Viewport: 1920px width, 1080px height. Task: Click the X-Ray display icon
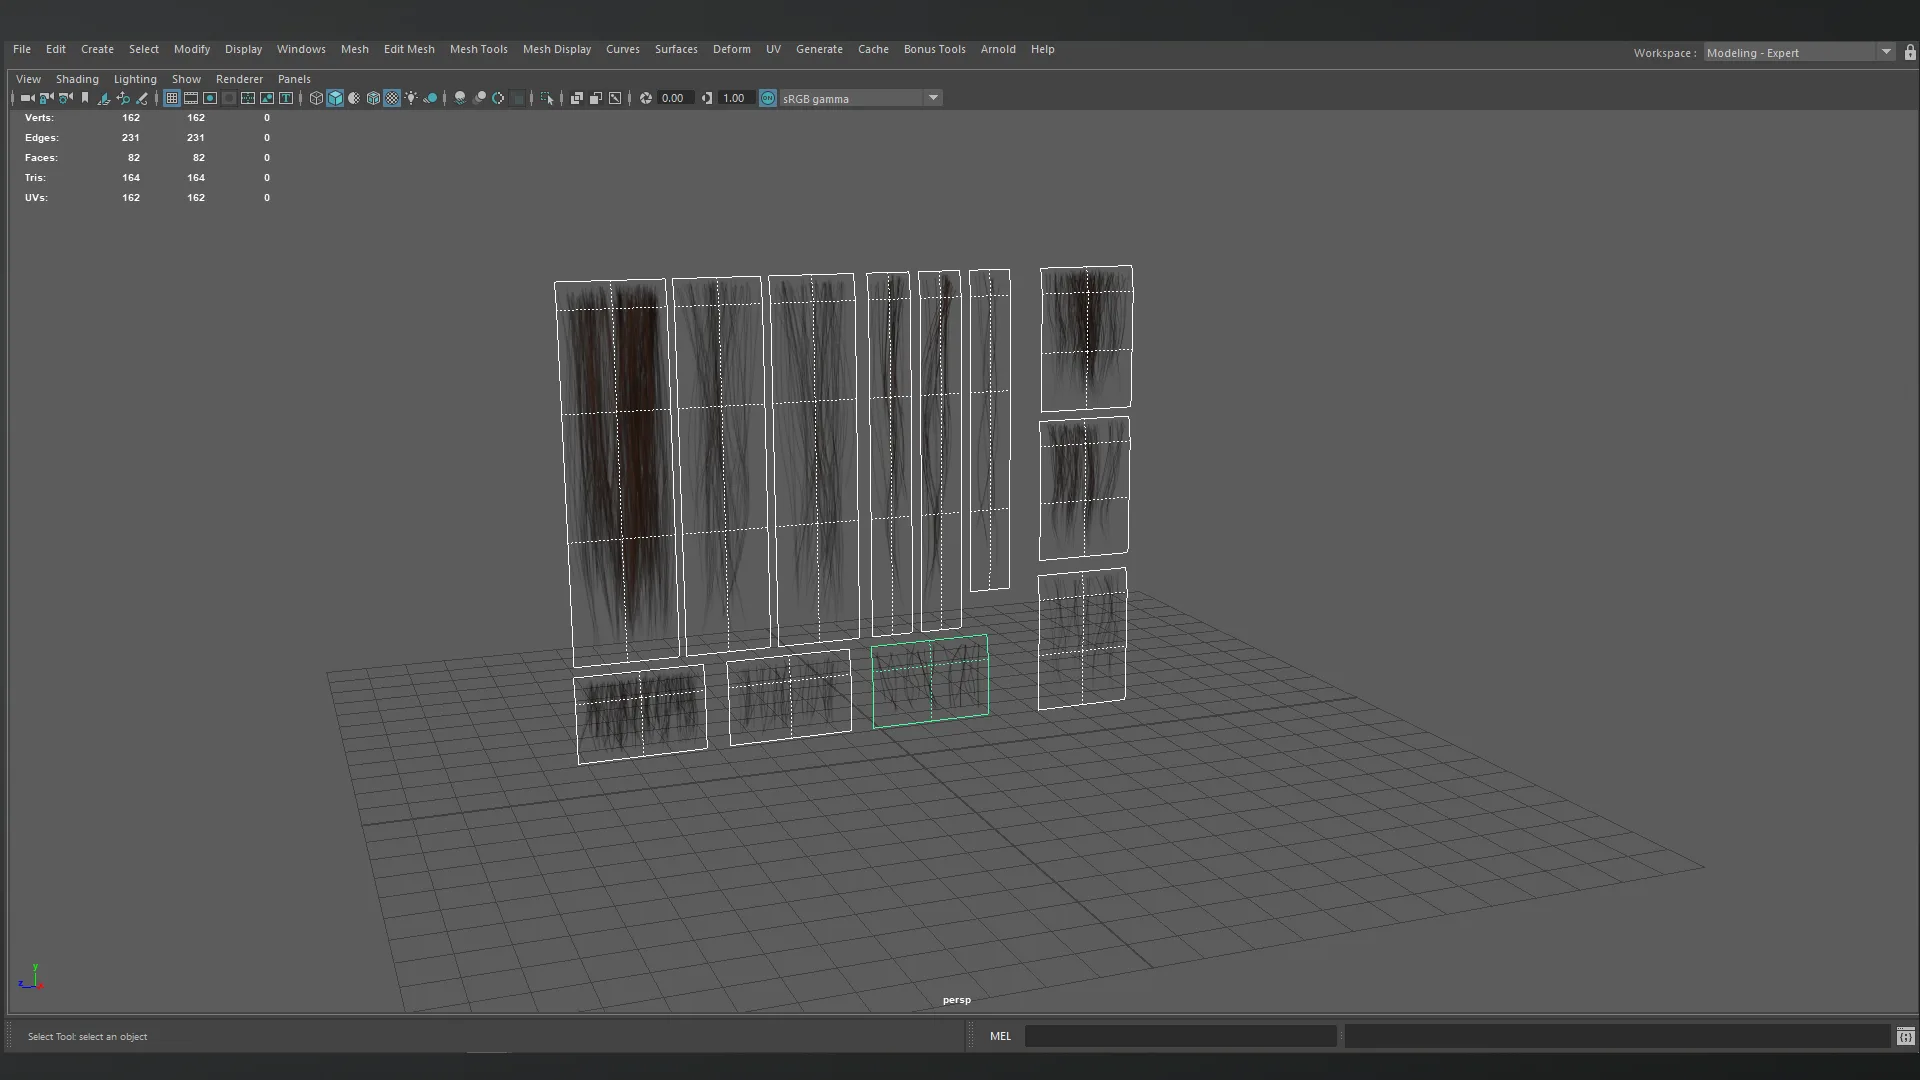tap(577, 98)
